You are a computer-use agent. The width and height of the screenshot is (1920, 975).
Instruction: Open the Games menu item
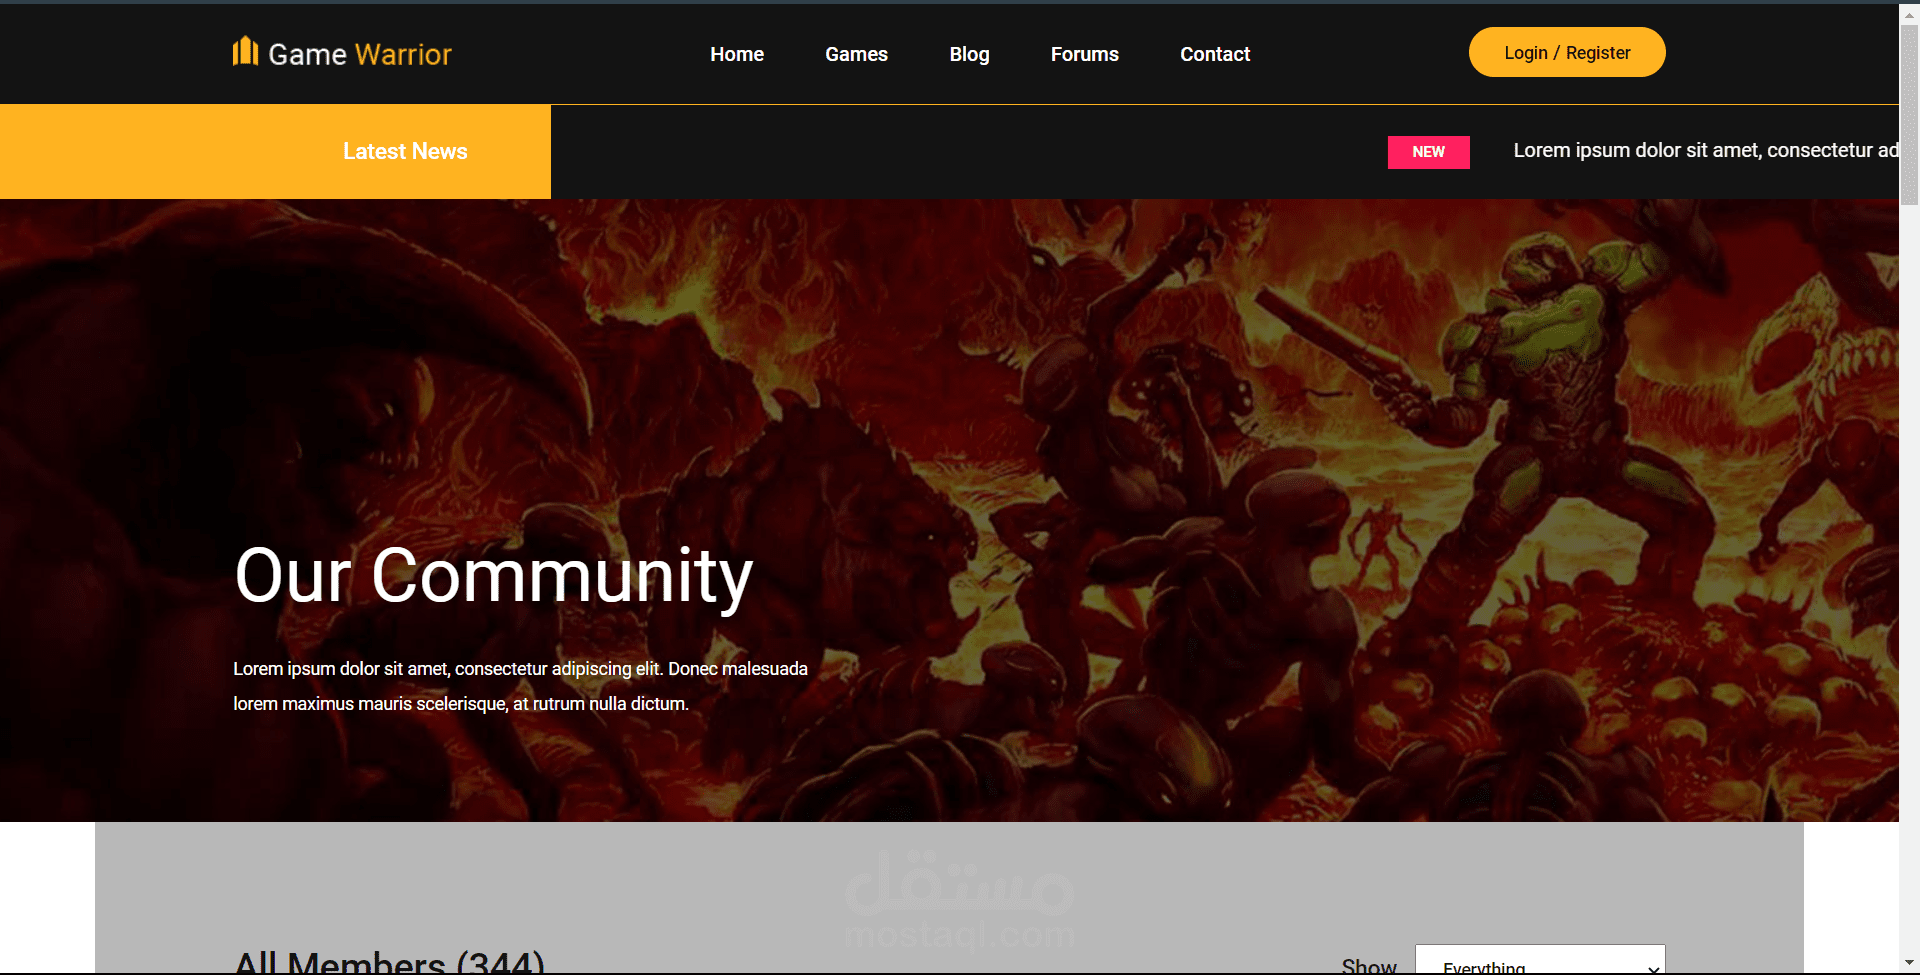pyautogui.click(x=856, y=54)
